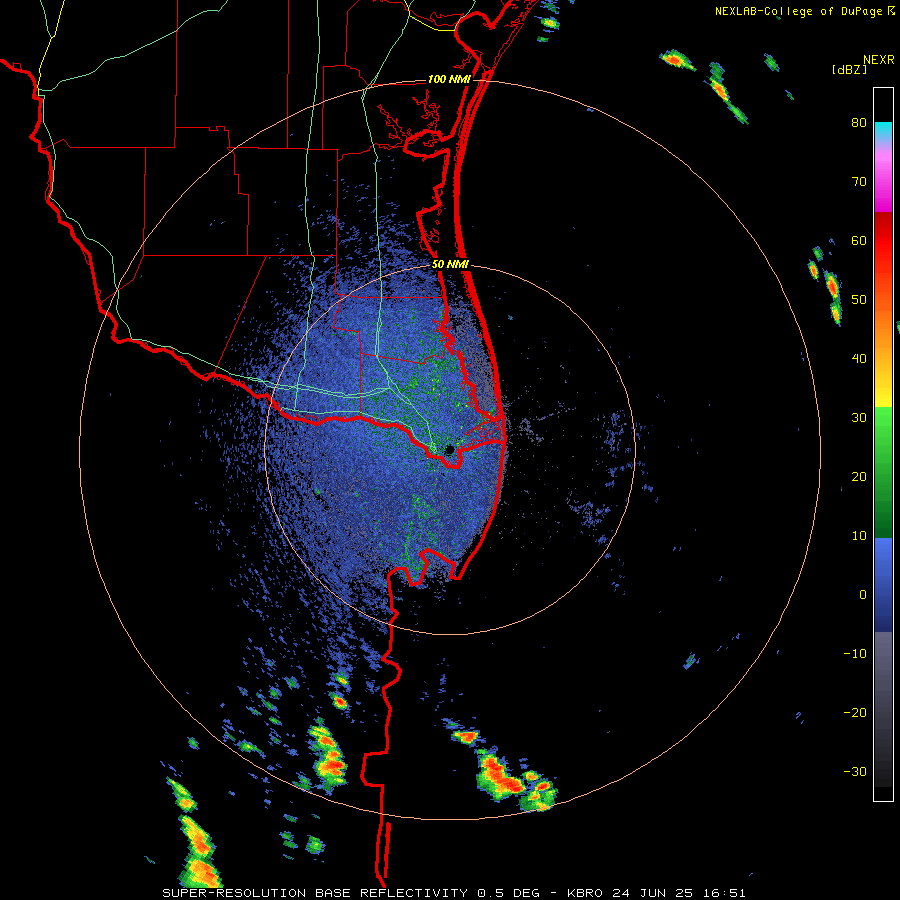Image resolution: width=900 pixels, height=900 pixels.
Task: Click the 60 value on the dBZ scale
Action: (859, 241)
